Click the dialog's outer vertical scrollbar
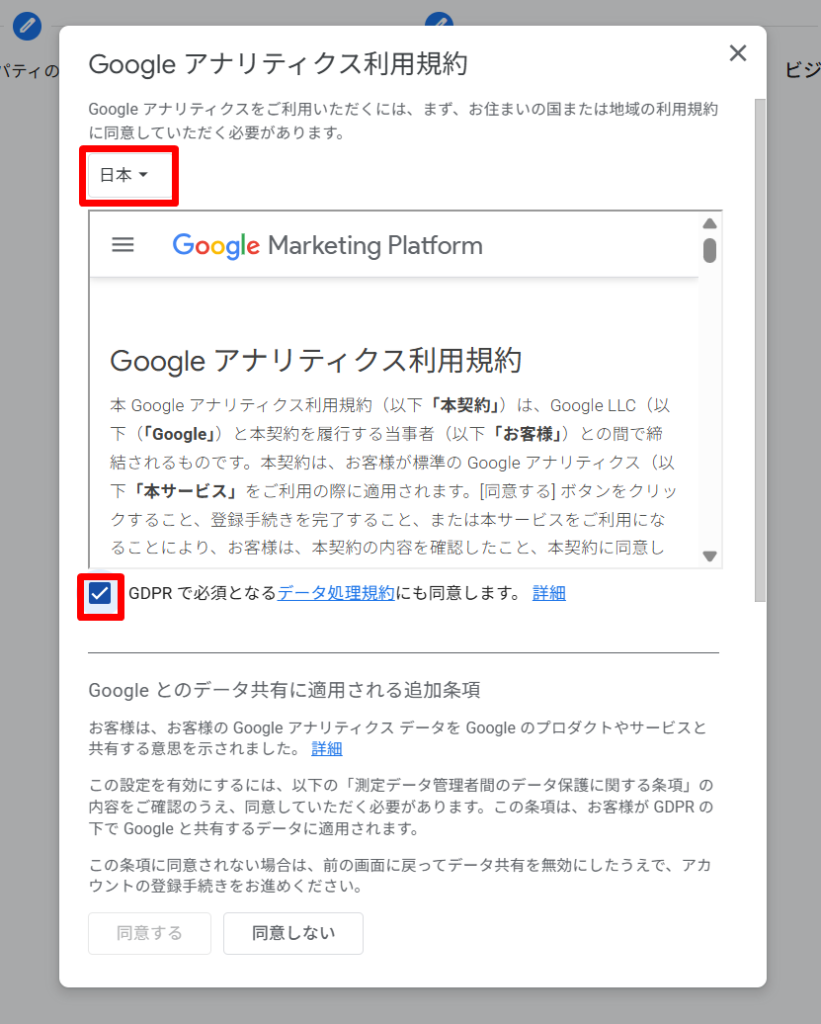This screenshot has height=1024, width=821. (760, 350)
